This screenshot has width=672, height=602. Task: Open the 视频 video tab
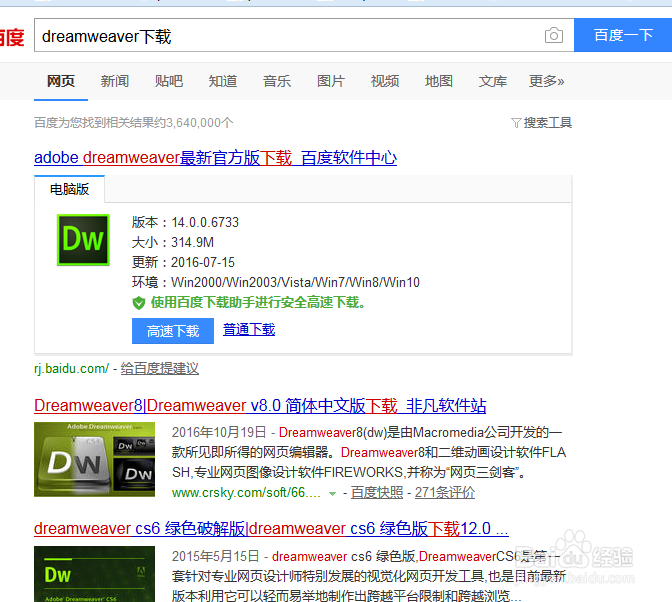(385, 81)
